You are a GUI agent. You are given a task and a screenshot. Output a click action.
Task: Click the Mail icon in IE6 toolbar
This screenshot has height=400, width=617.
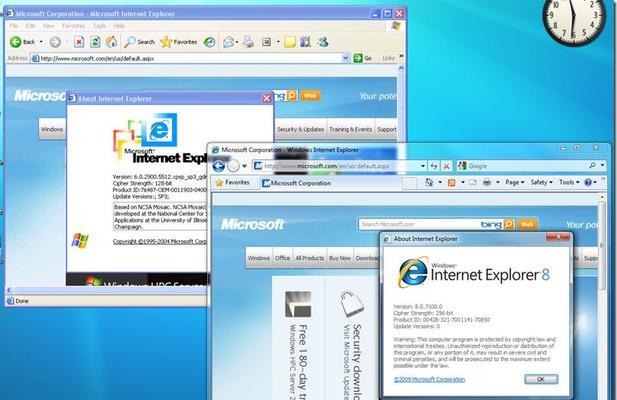(228, 42)
